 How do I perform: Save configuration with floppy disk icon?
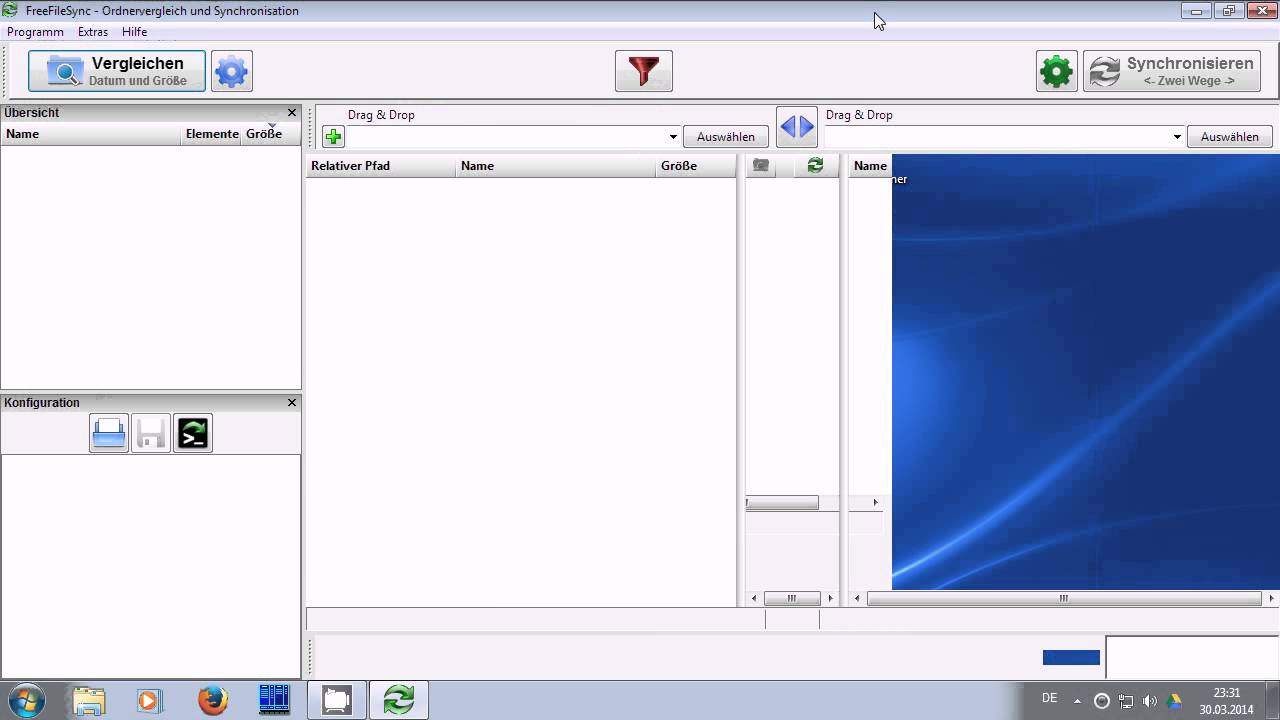tap(151, 433)
